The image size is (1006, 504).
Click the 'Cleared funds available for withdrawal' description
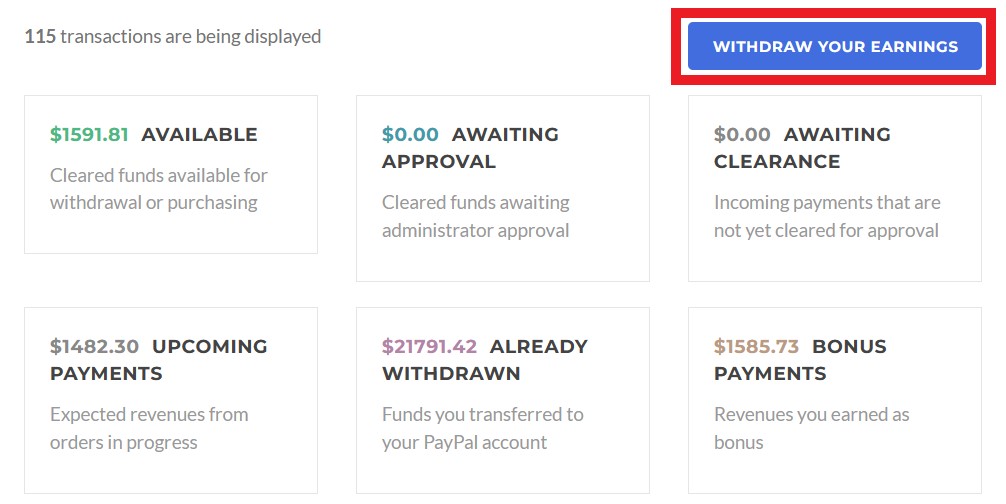coord(158,189)
